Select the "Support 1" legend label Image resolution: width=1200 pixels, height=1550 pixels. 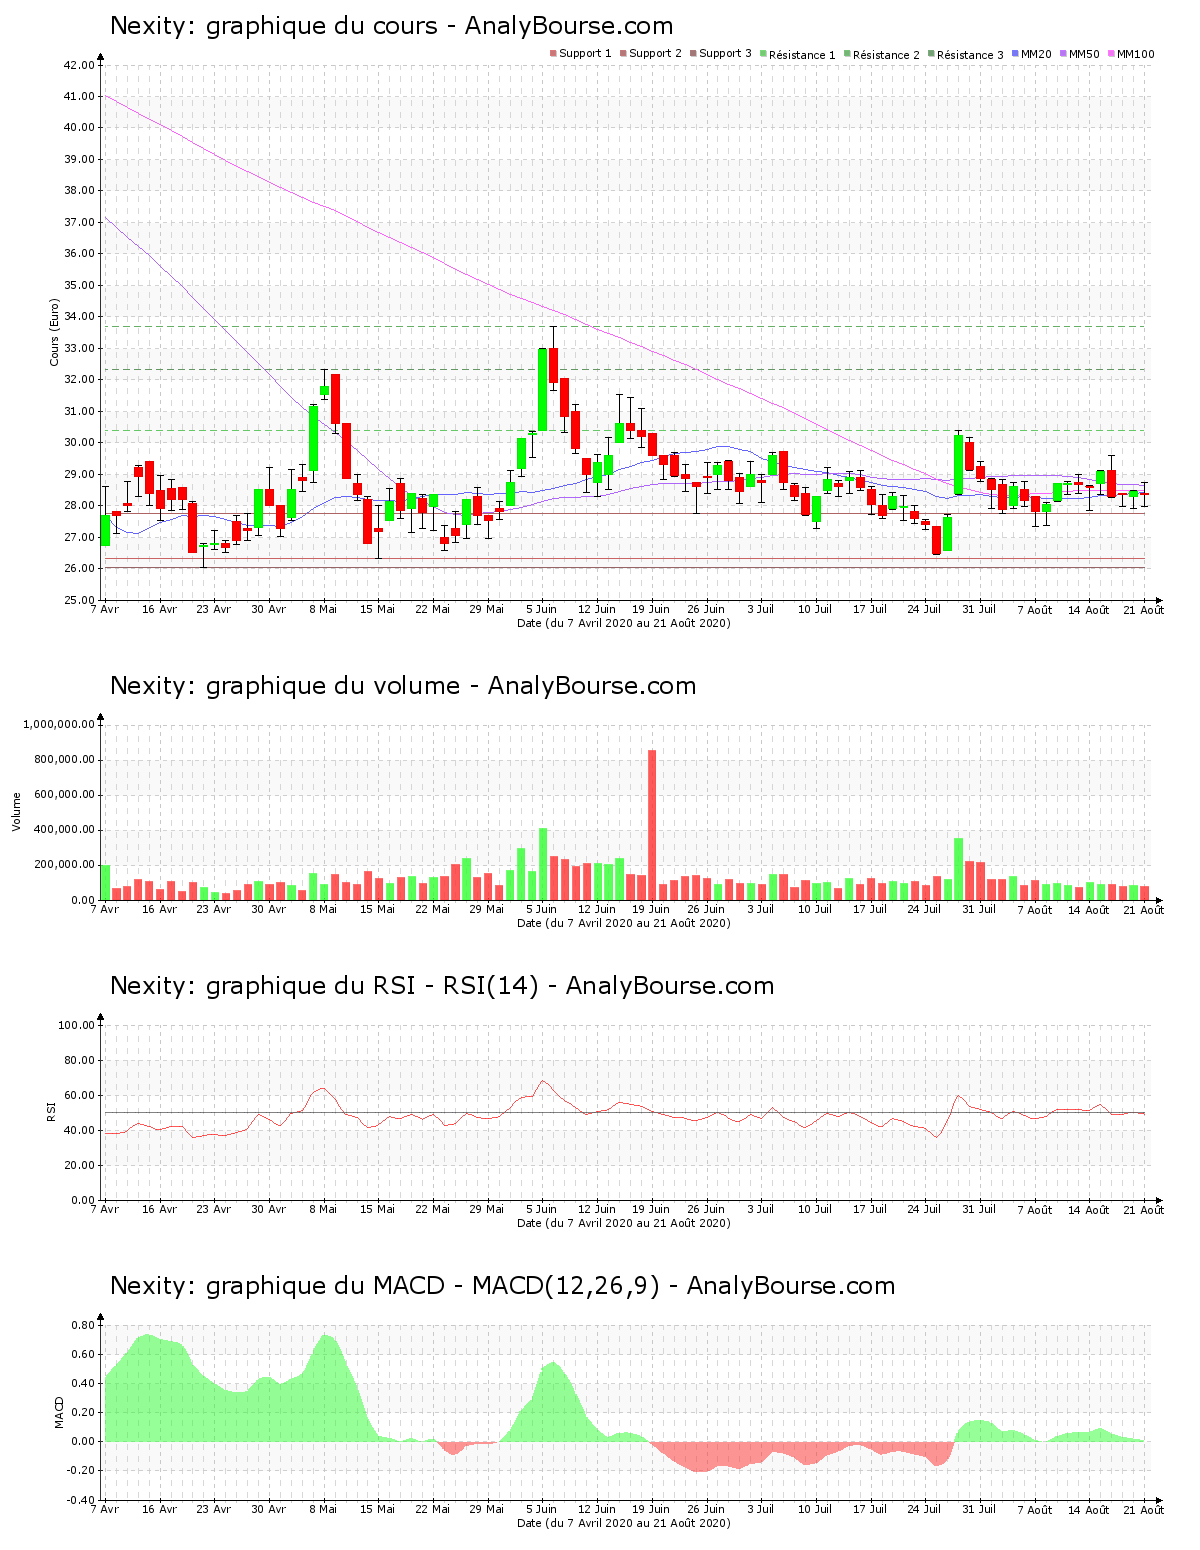[x=585, y=54]
